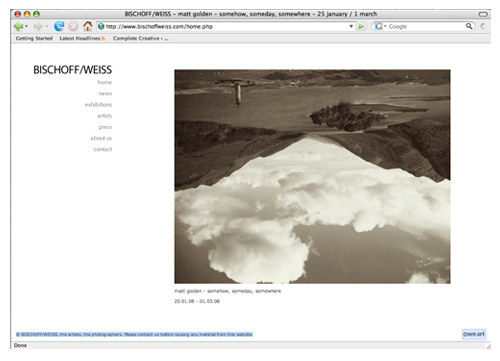Image resolution: width=500 pixels, height=361 pixels.
Task: Click the upside-down landscape exhibition image
Action: coord(312,176)
